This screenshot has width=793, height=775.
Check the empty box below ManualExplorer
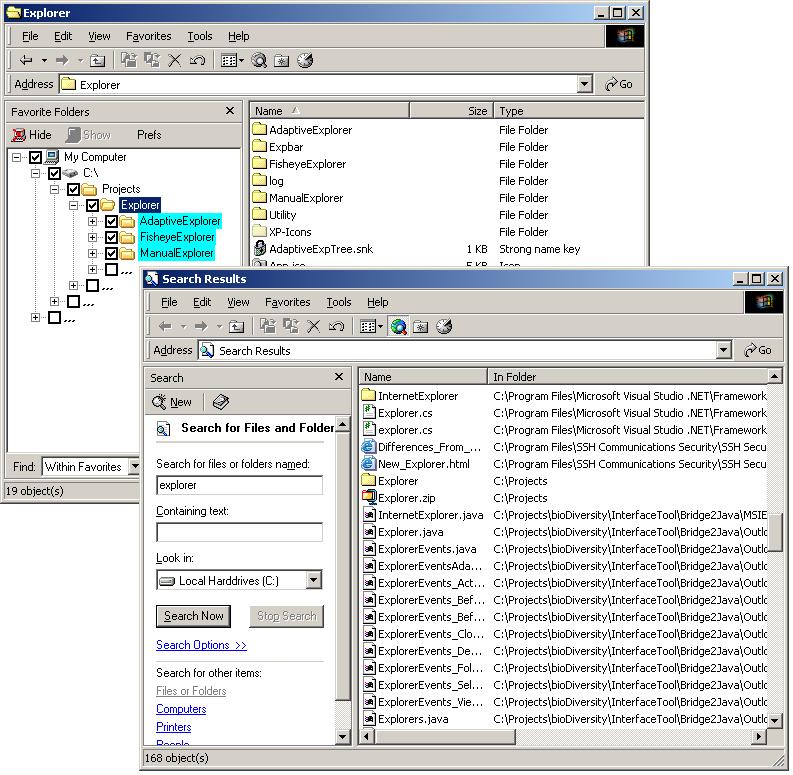point(111,269)
